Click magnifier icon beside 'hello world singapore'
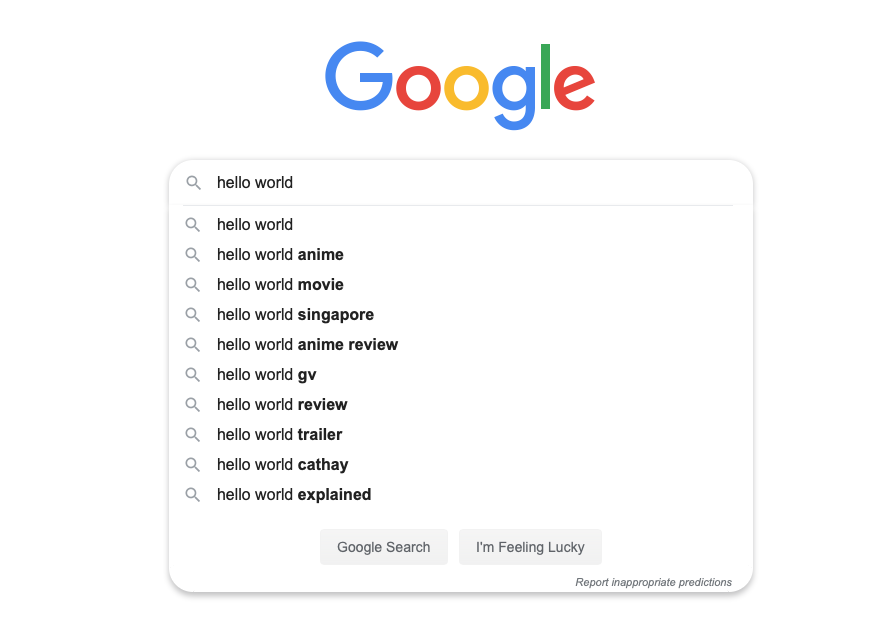The height and width of the screenshot is (631, 876). (193, 315)
